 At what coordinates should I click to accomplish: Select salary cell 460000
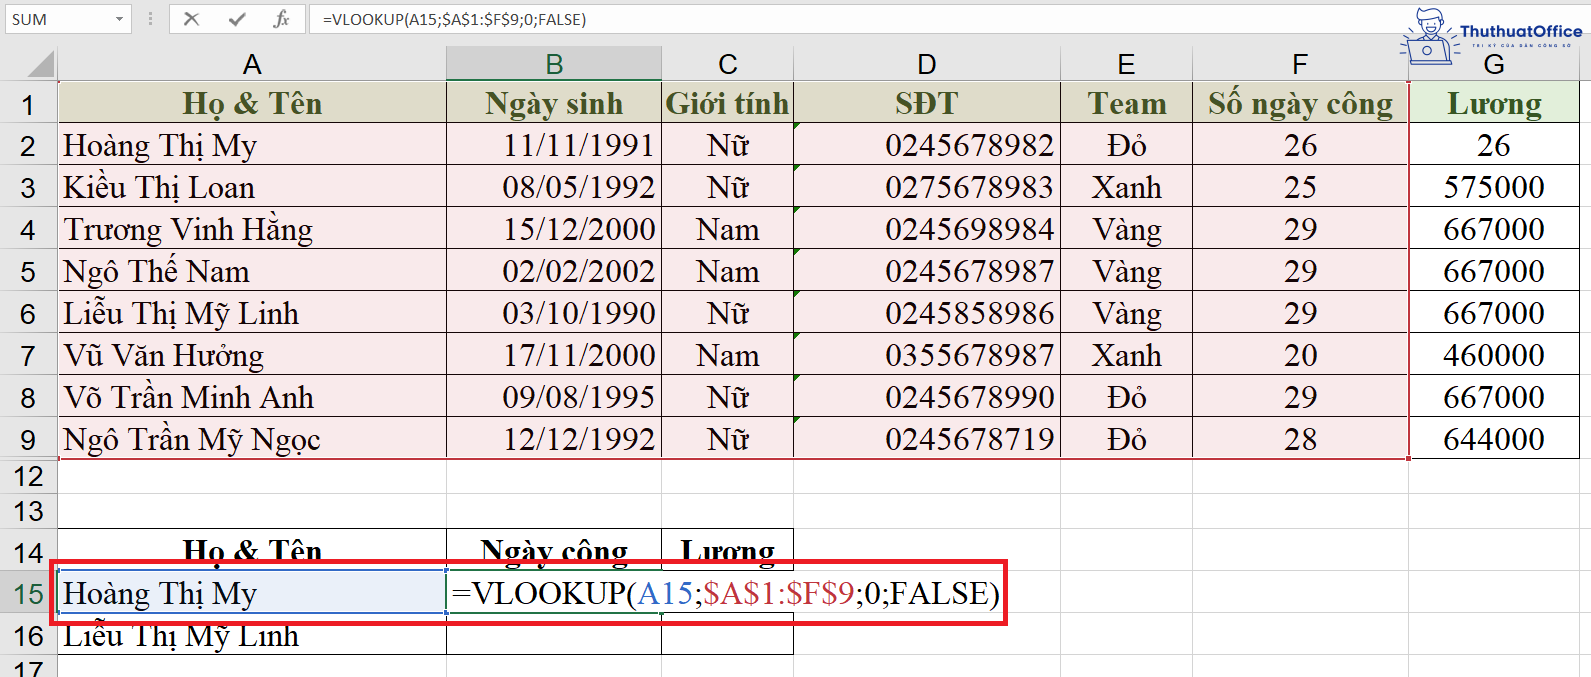[x=1494, y=355]
